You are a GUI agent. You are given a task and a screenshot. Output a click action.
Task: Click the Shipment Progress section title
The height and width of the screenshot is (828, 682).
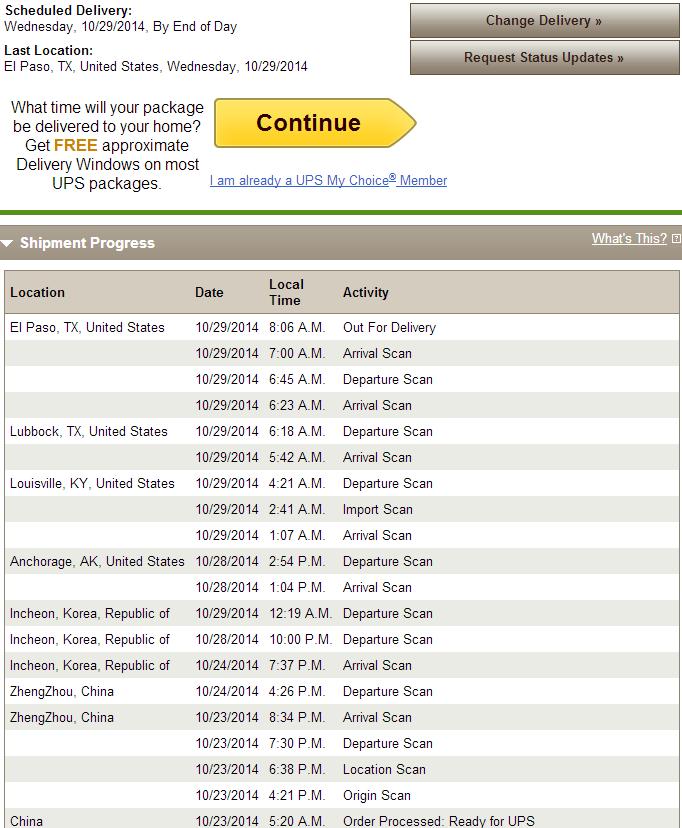pos(87,243)
